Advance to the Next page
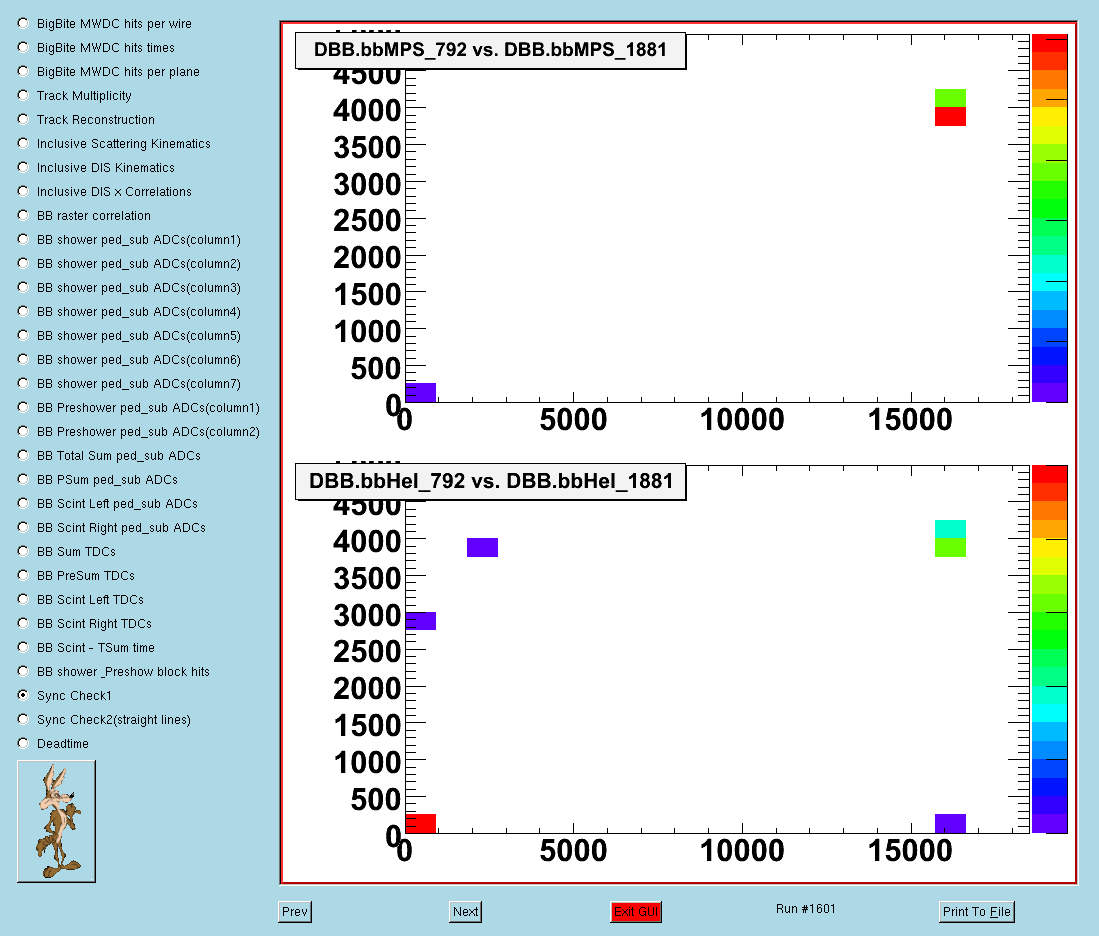Image resolution: width=1099 pixels, height=936 pixels. (465, 911)
